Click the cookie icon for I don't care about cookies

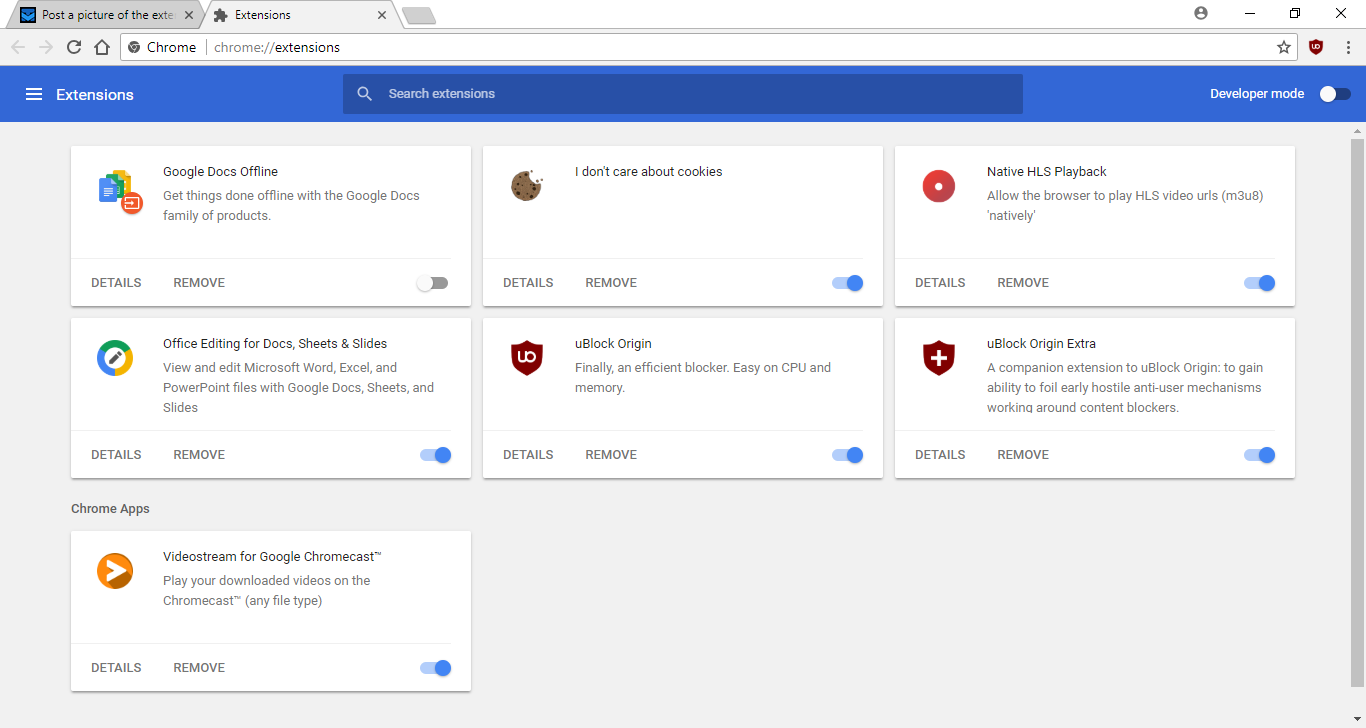pyautogui.click(x=527, y=185)
